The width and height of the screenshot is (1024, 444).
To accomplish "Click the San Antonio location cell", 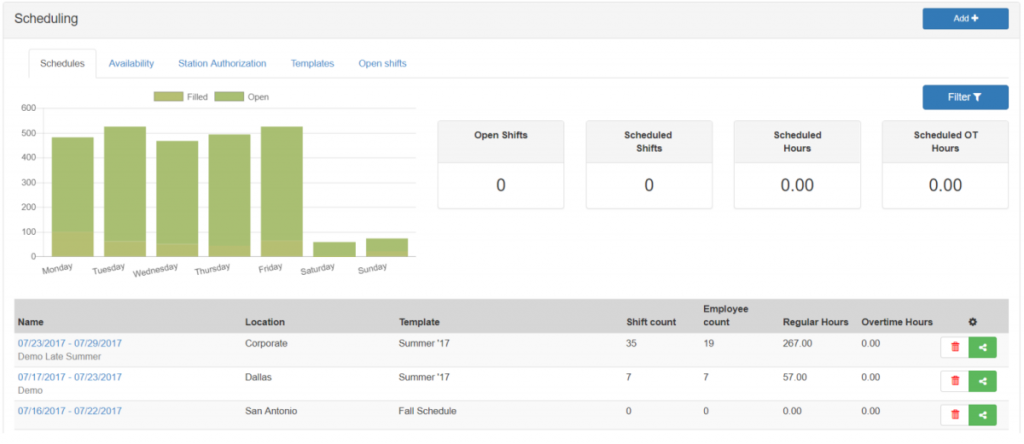I will point(271,411).
